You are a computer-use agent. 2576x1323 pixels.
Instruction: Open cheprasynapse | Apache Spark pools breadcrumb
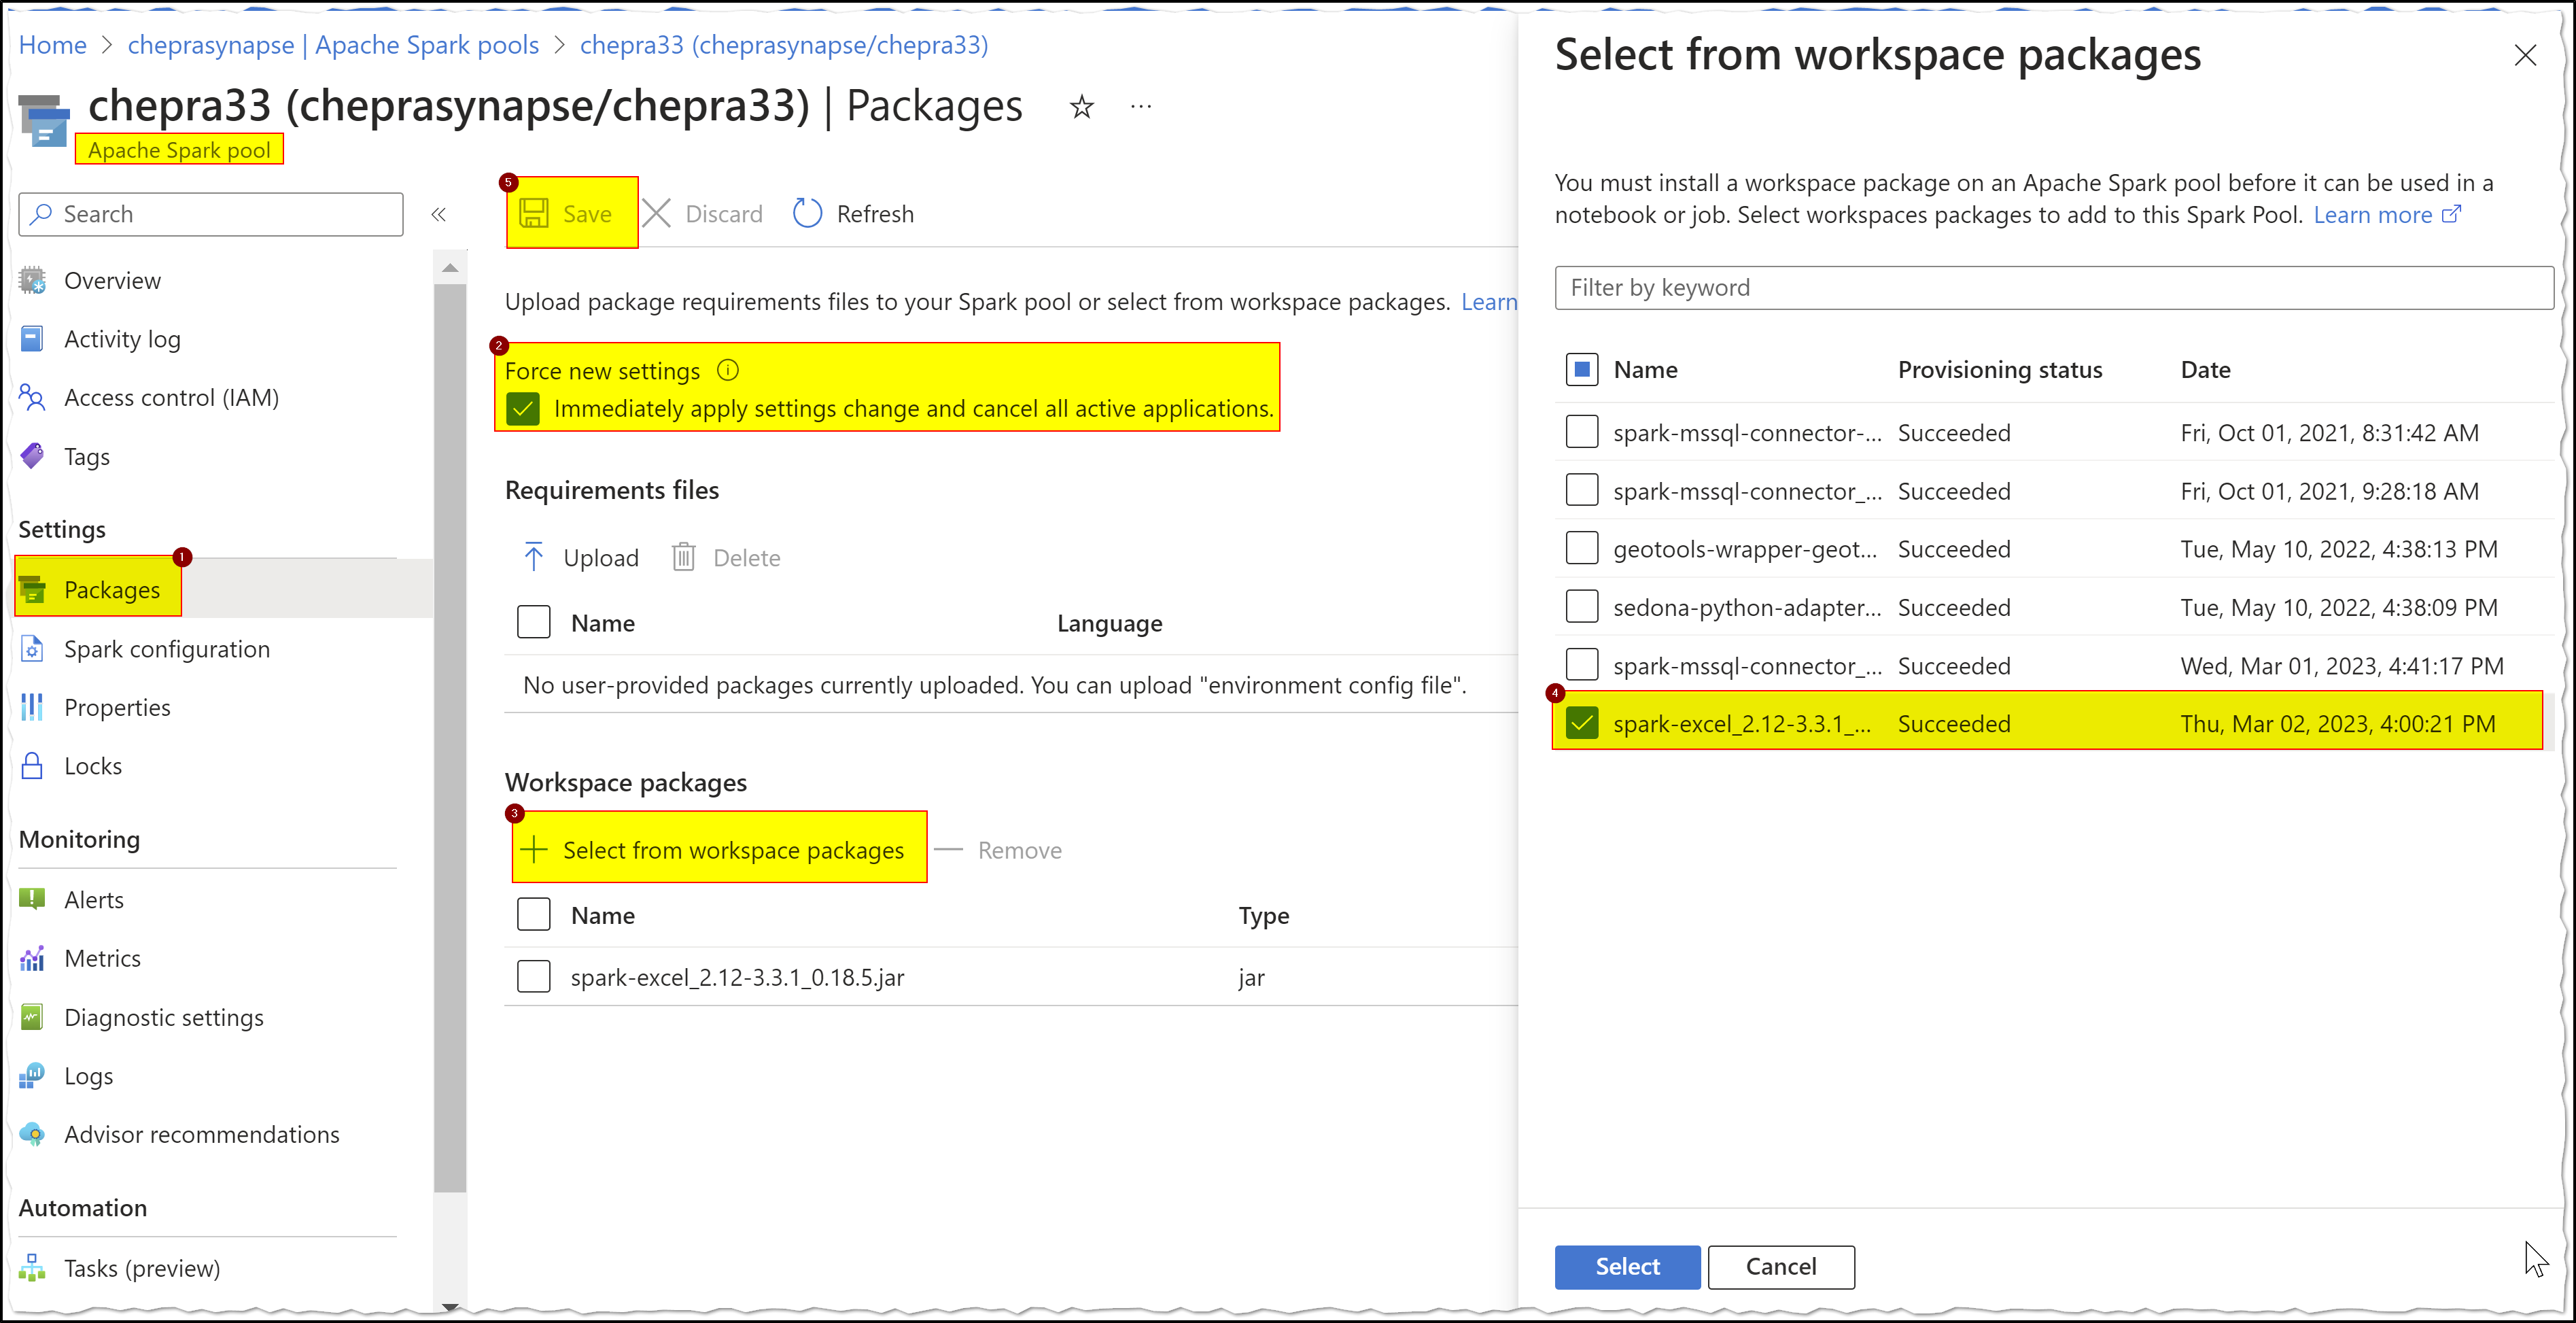[x=333, y=45]
